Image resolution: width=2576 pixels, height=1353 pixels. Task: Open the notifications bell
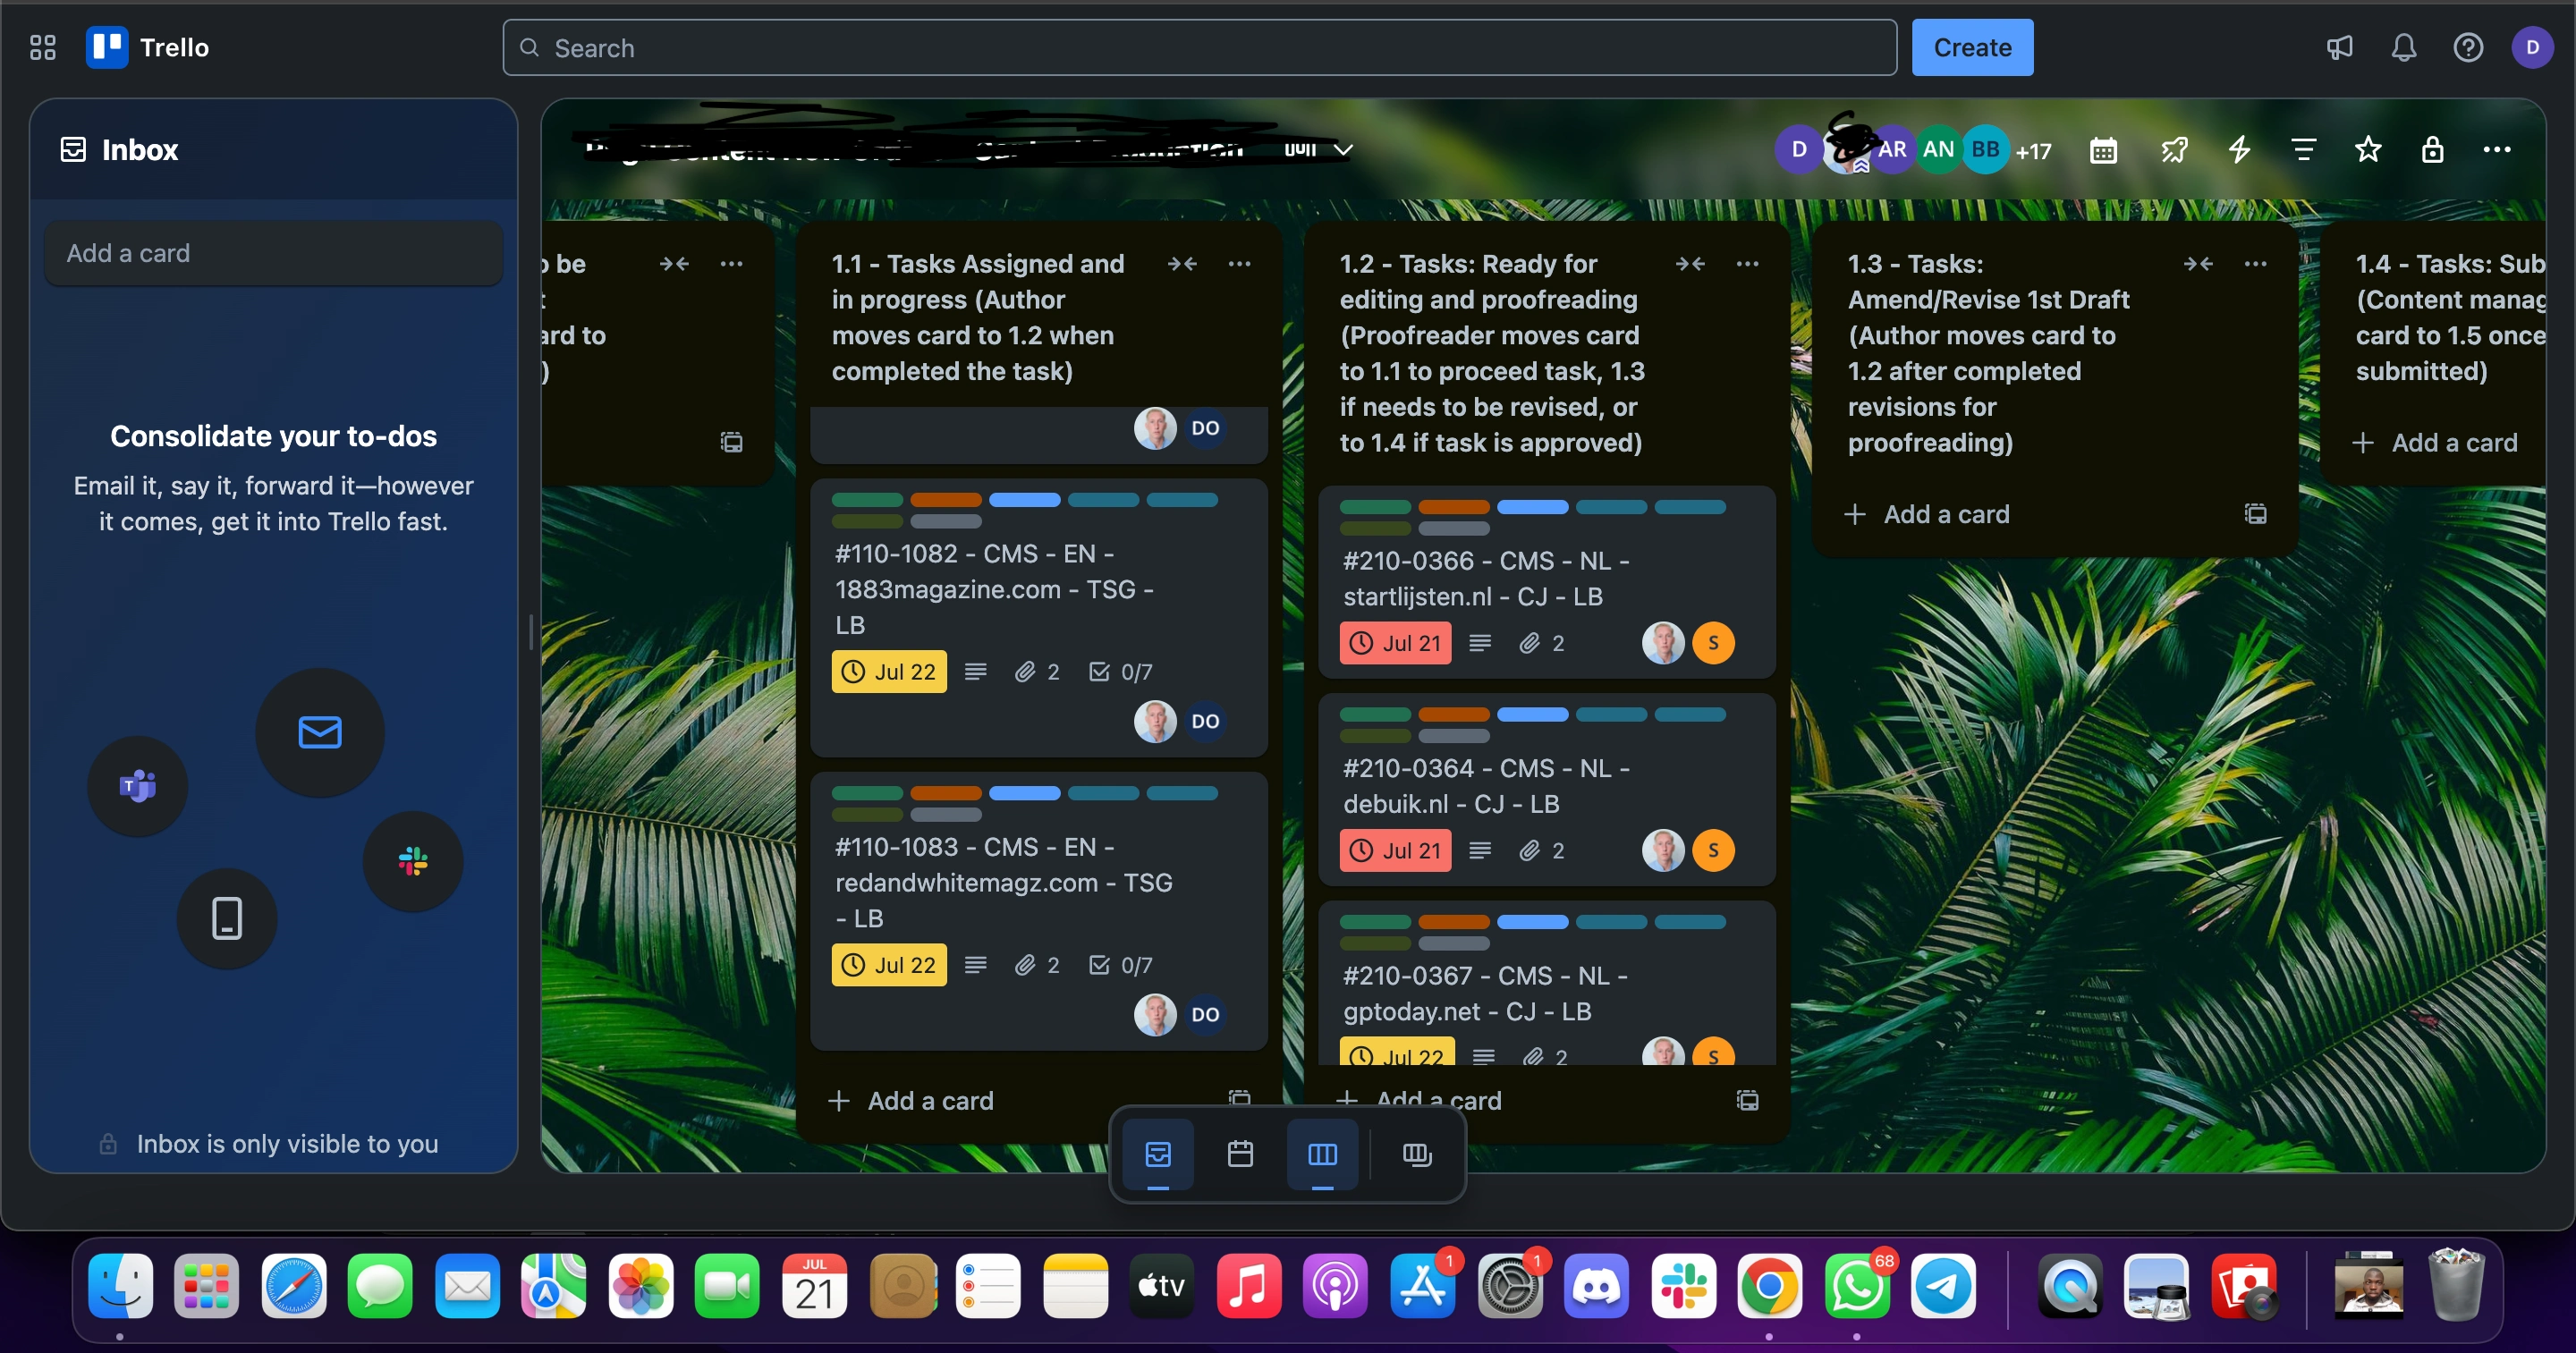(x=2403, y=47)
